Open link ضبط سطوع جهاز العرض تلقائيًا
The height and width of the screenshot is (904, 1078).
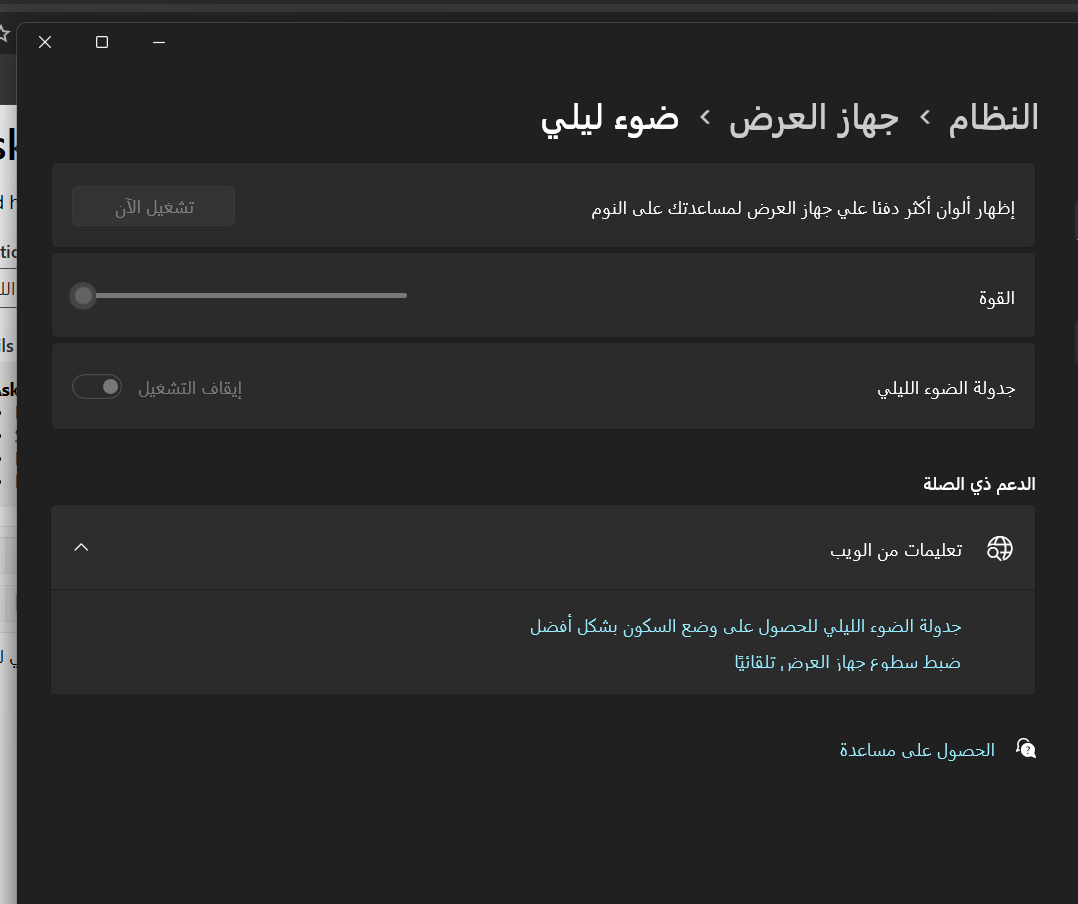coord(847,662)
